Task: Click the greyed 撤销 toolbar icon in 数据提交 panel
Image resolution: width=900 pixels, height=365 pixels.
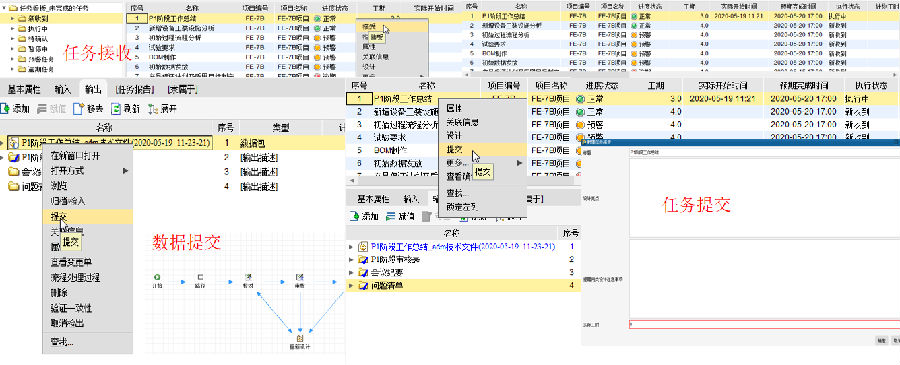Action: pos(42,108)
